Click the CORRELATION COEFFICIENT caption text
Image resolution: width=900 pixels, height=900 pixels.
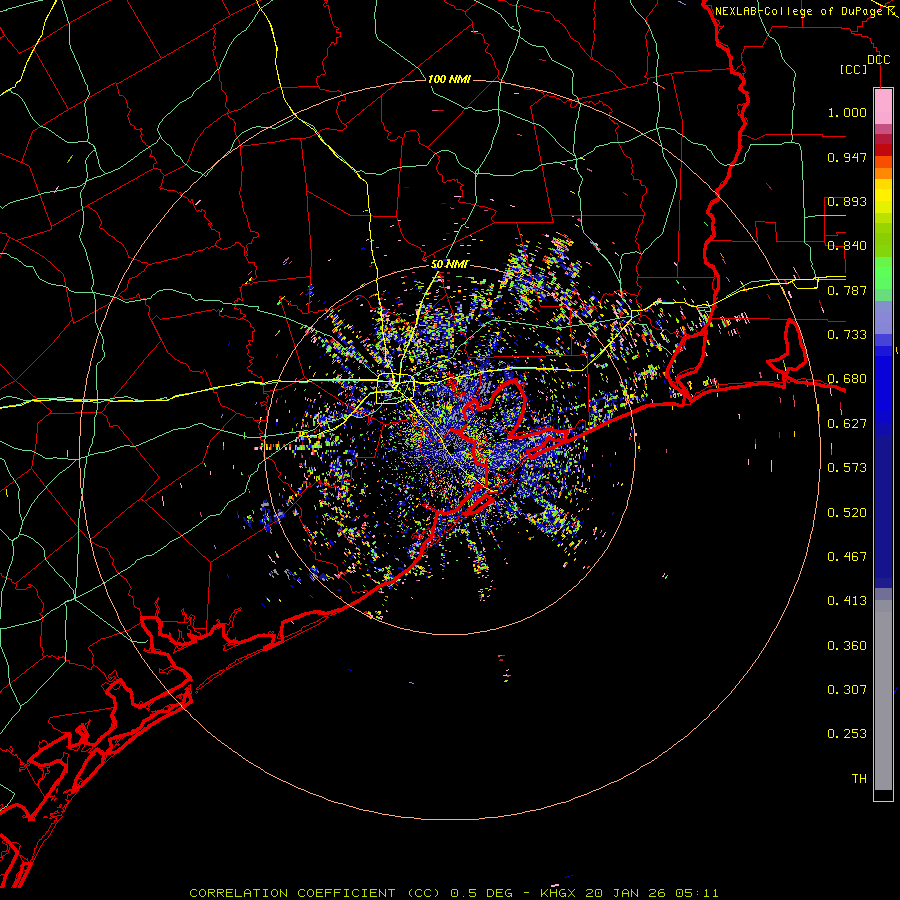292,893
